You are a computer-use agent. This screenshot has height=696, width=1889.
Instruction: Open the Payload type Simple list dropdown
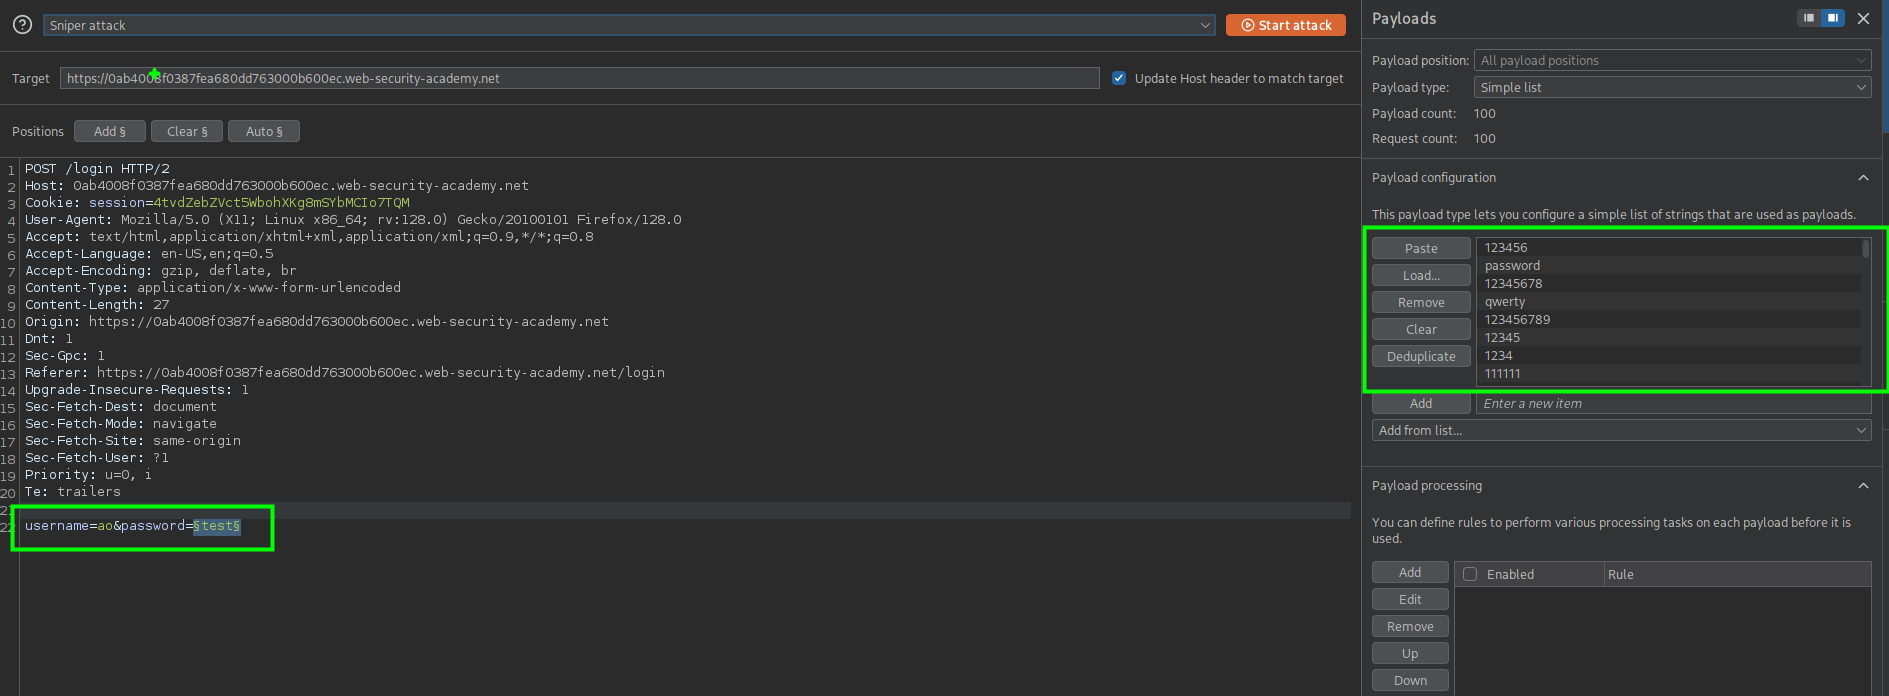coord(1671,87)
